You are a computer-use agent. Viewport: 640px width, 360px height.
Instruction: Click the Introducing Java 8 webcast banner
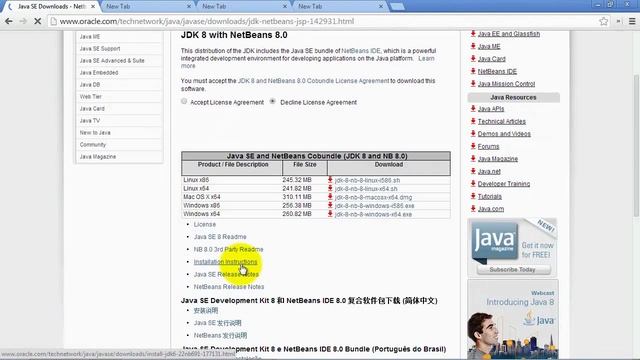[513, 319]
